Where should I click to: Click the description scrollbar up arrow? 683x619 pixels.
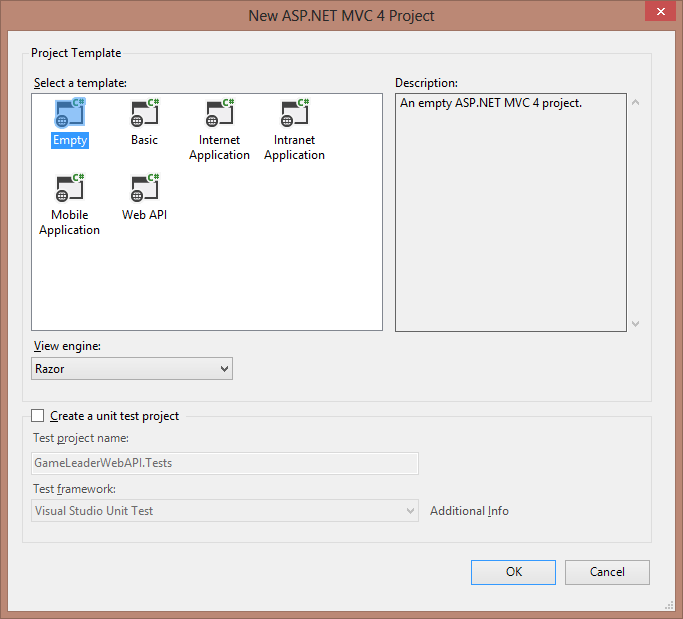(x=636, y=102)
